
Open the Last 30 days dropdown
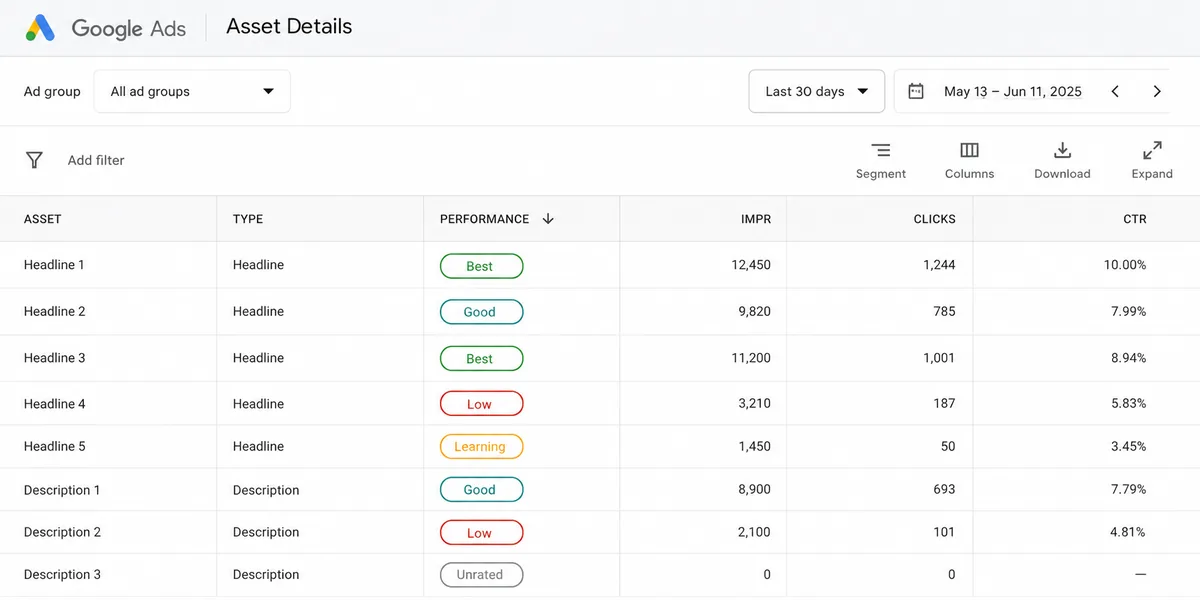(x=817, y=91)
